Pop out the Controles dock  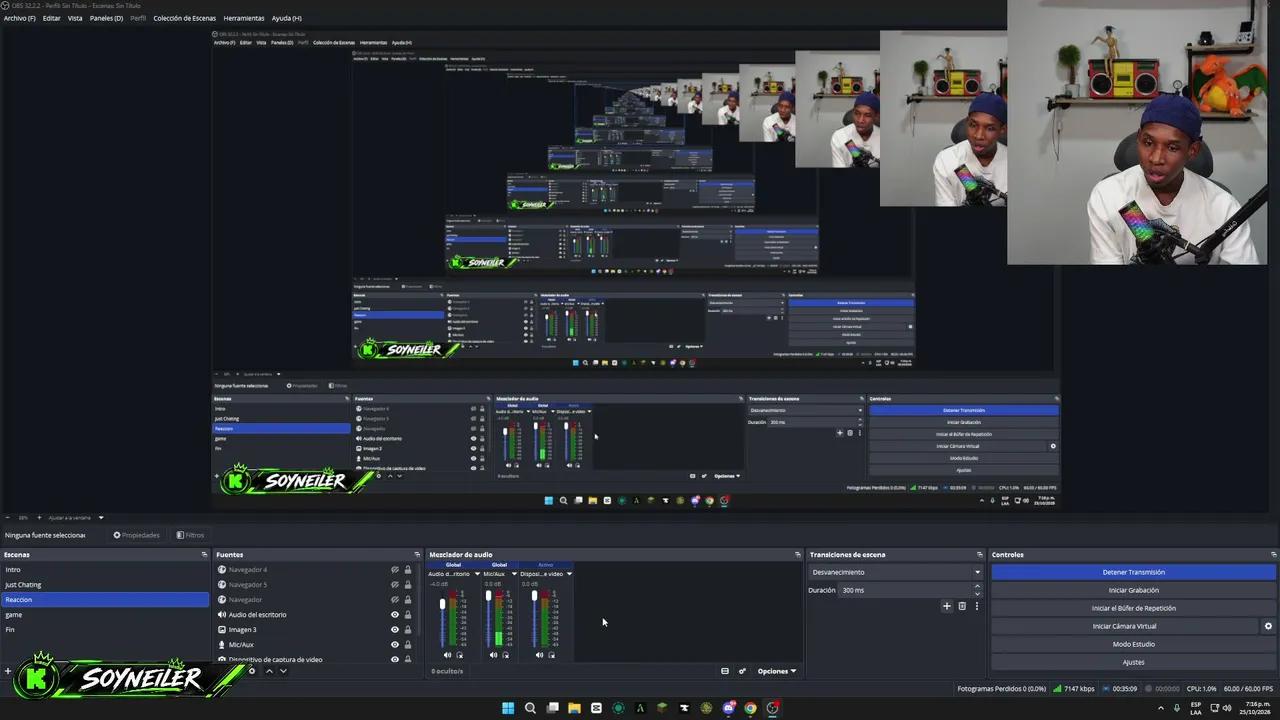tap(1273, 555)
